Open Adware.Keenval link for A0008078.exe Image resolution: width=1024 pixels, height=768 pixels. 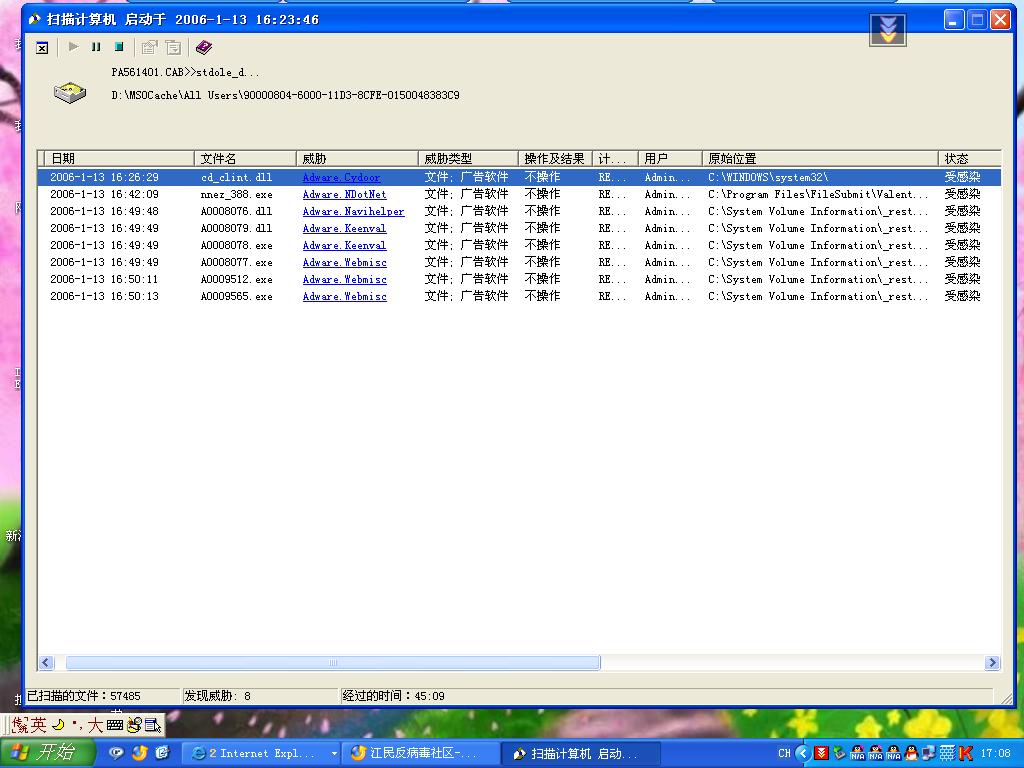tap(344, 245)
